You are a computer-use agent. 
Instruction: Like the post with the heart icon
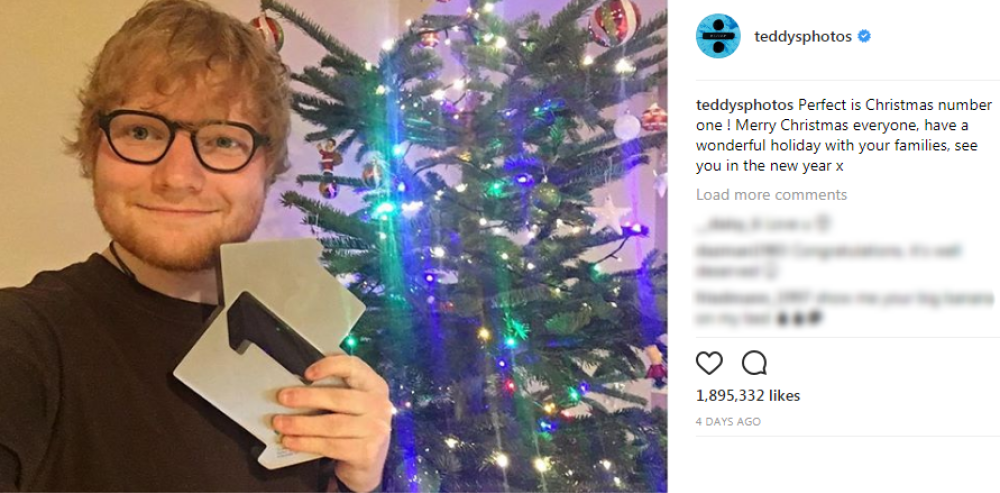(709, 363)
